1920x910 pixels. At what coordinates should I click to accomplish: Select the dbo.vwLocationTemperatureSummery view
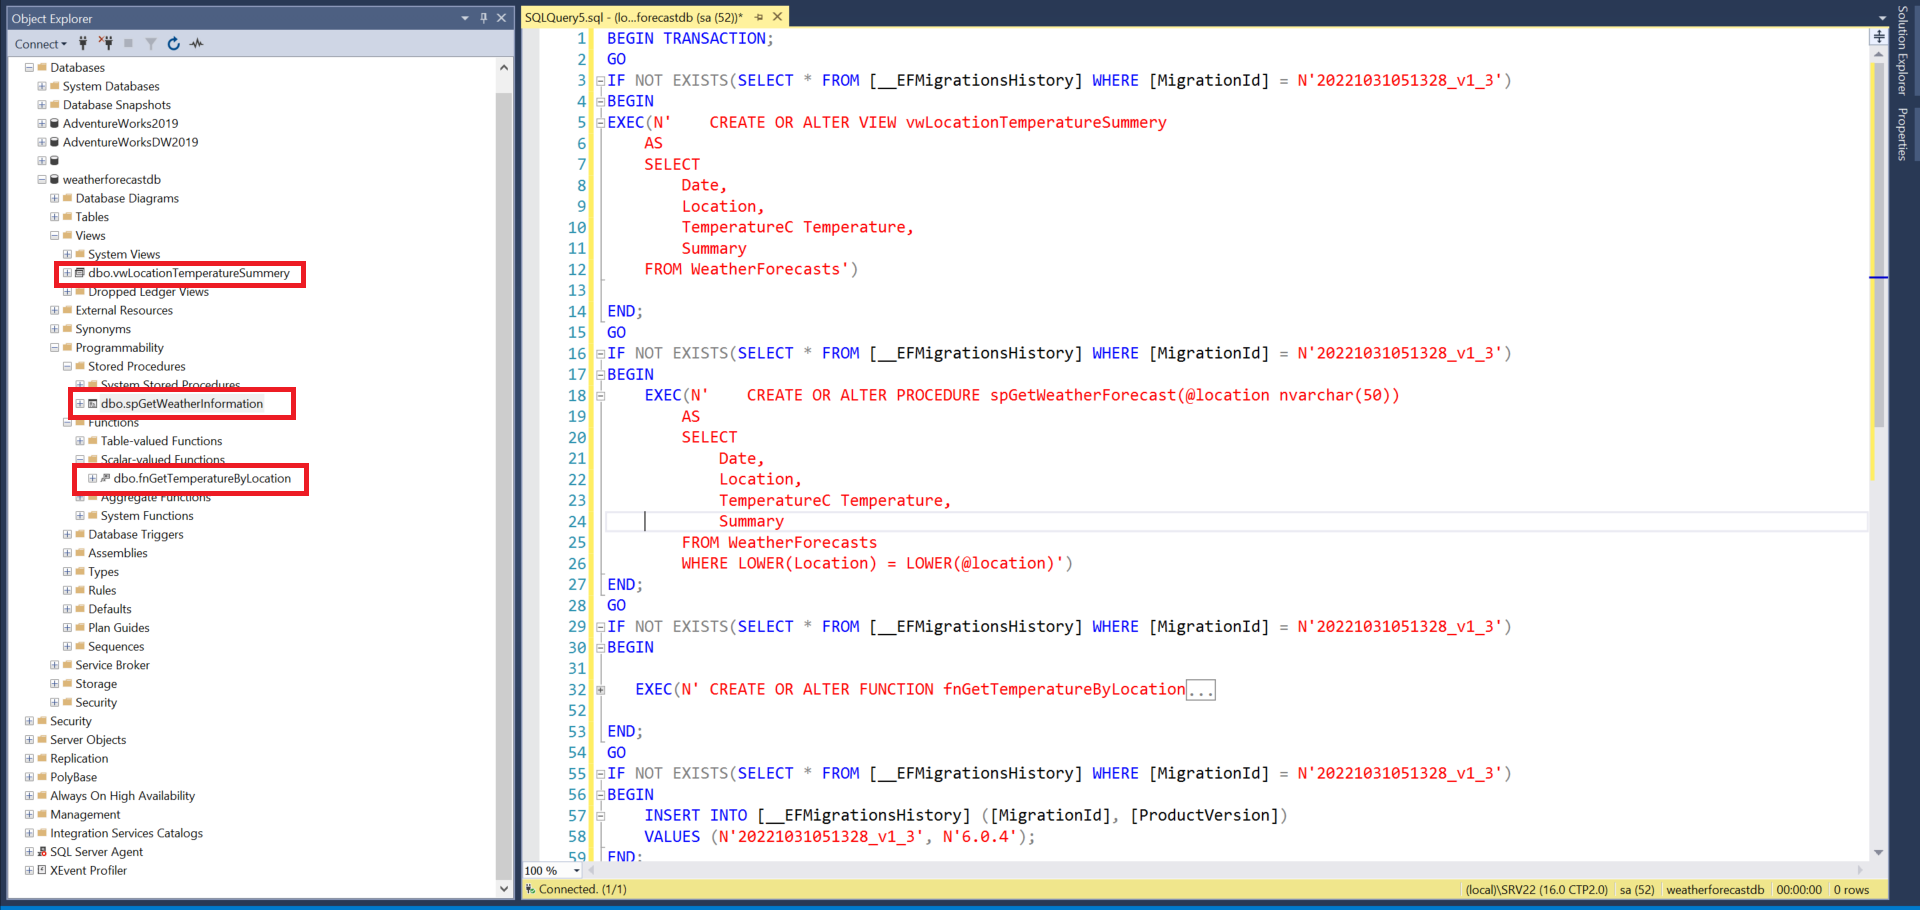click(188, 273)
